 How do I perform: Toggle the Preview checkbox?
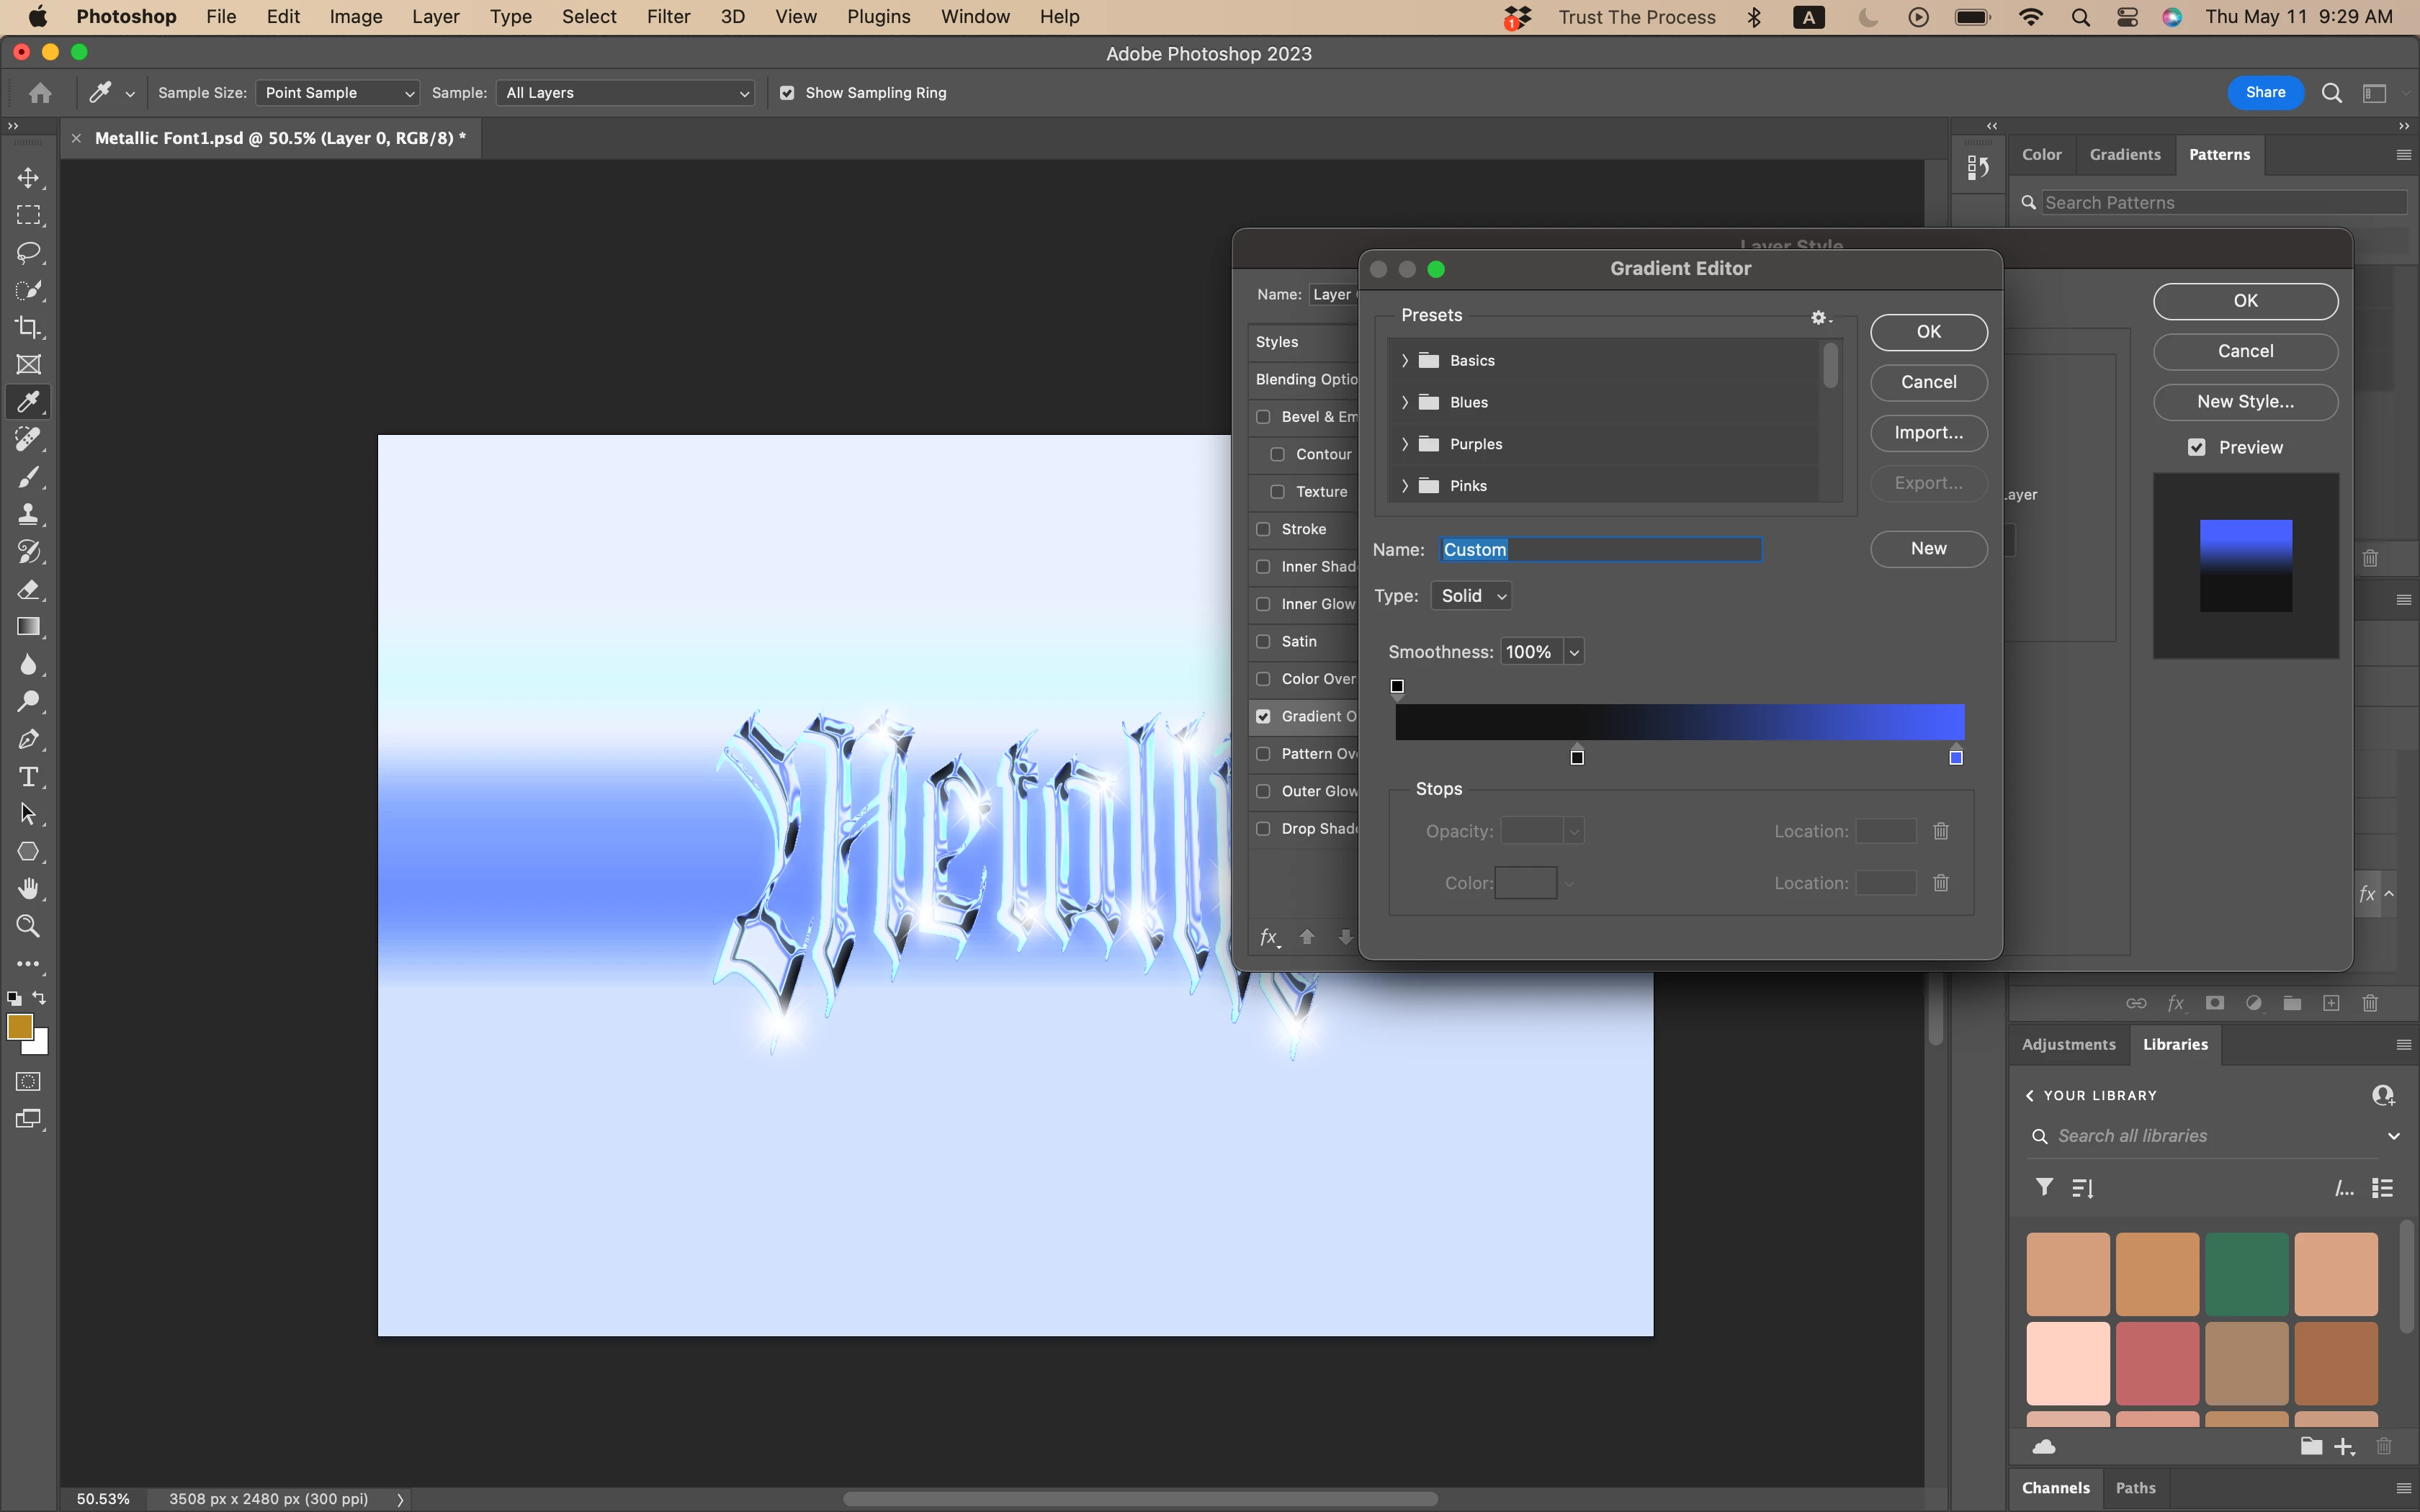coord(2197,447)
